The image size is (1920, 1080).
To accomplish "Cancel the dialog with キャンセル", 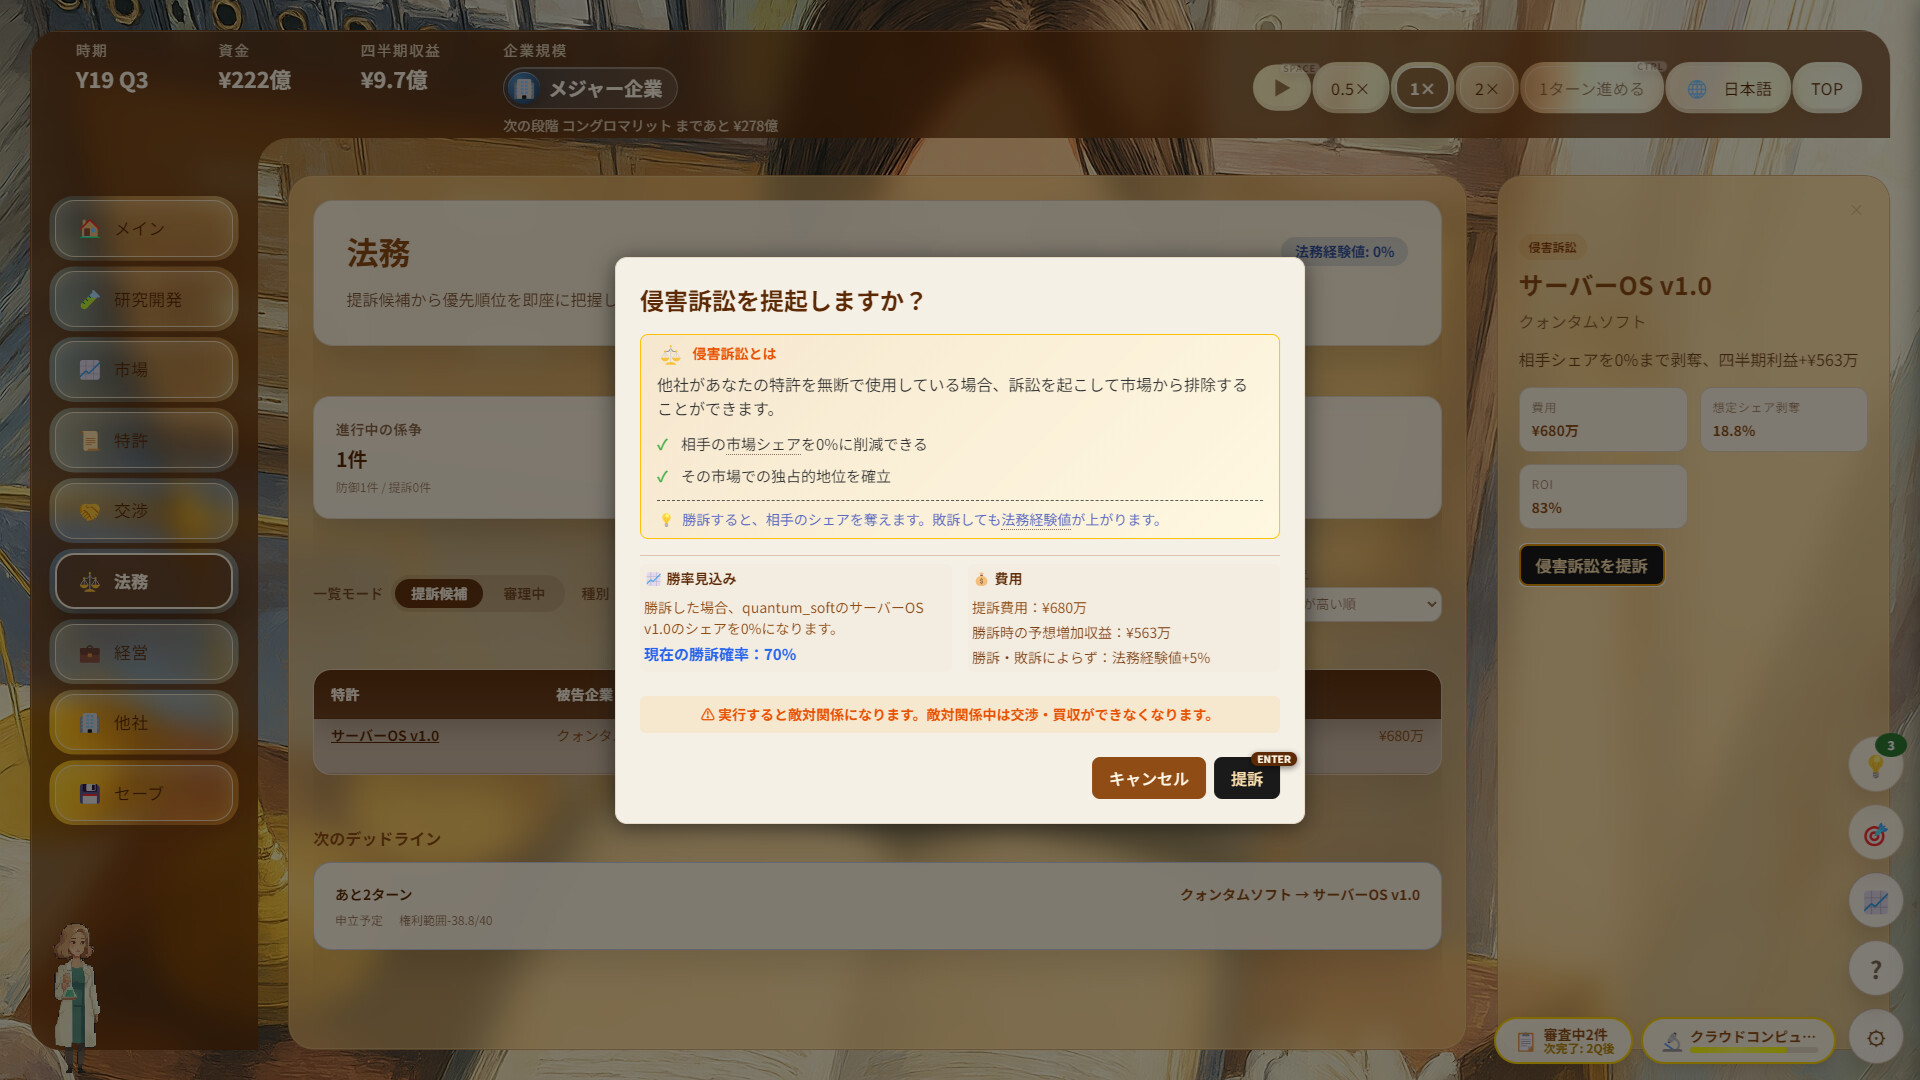I will click(x=1148, y=778).
